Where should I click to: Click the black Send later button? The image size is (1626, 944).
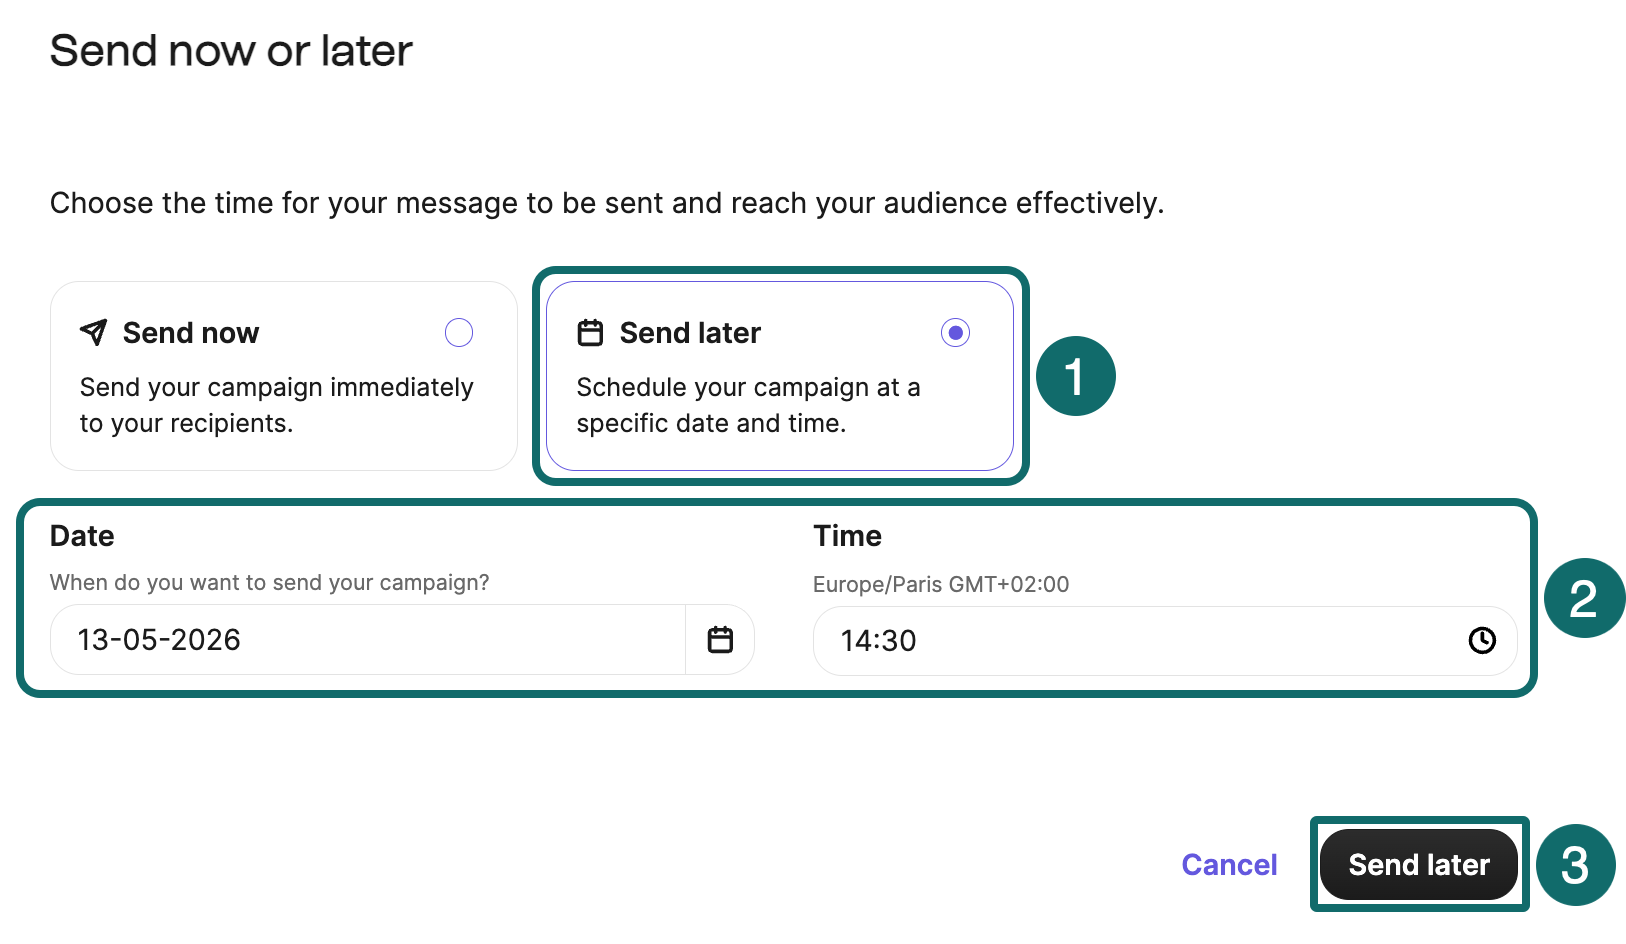tap(1419, 864)
